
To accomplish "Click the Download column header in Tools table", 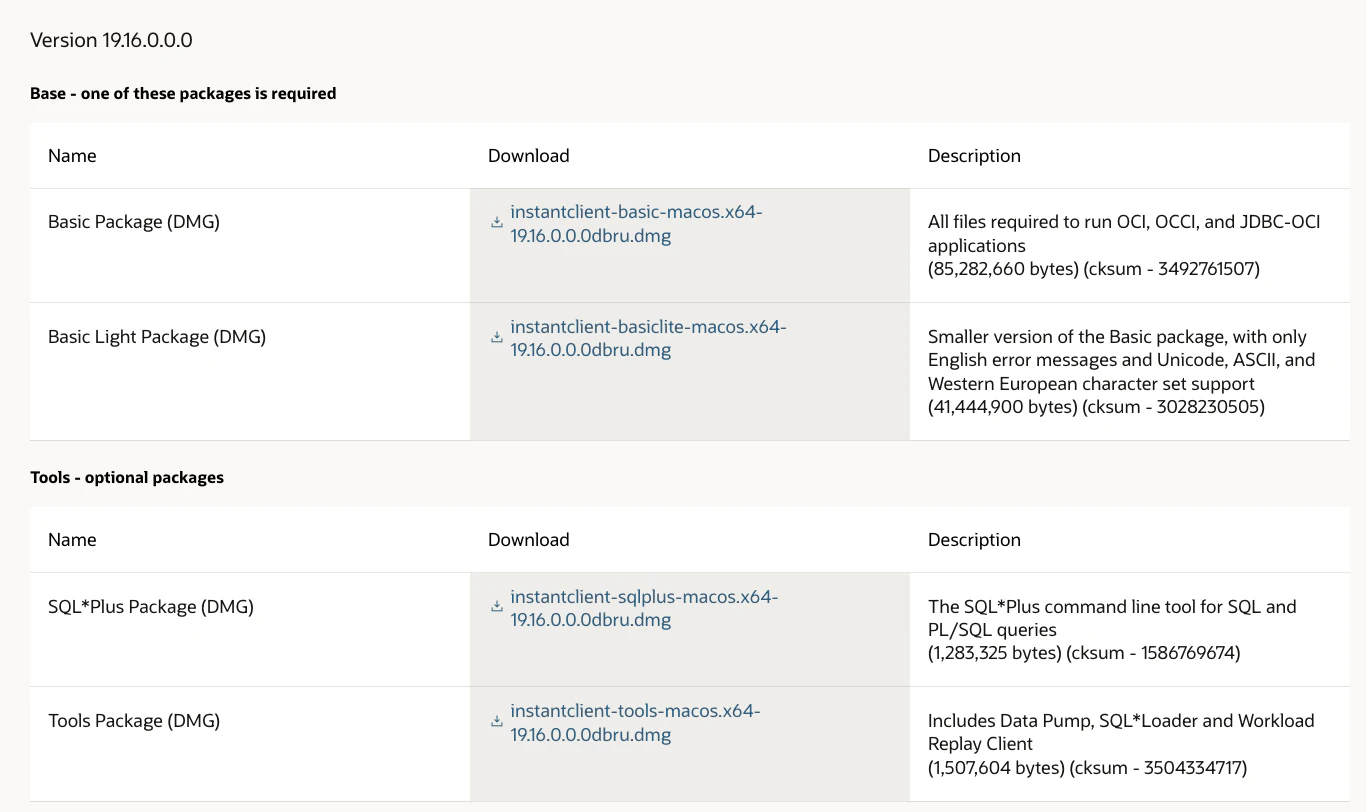I will tap(529, 540).
